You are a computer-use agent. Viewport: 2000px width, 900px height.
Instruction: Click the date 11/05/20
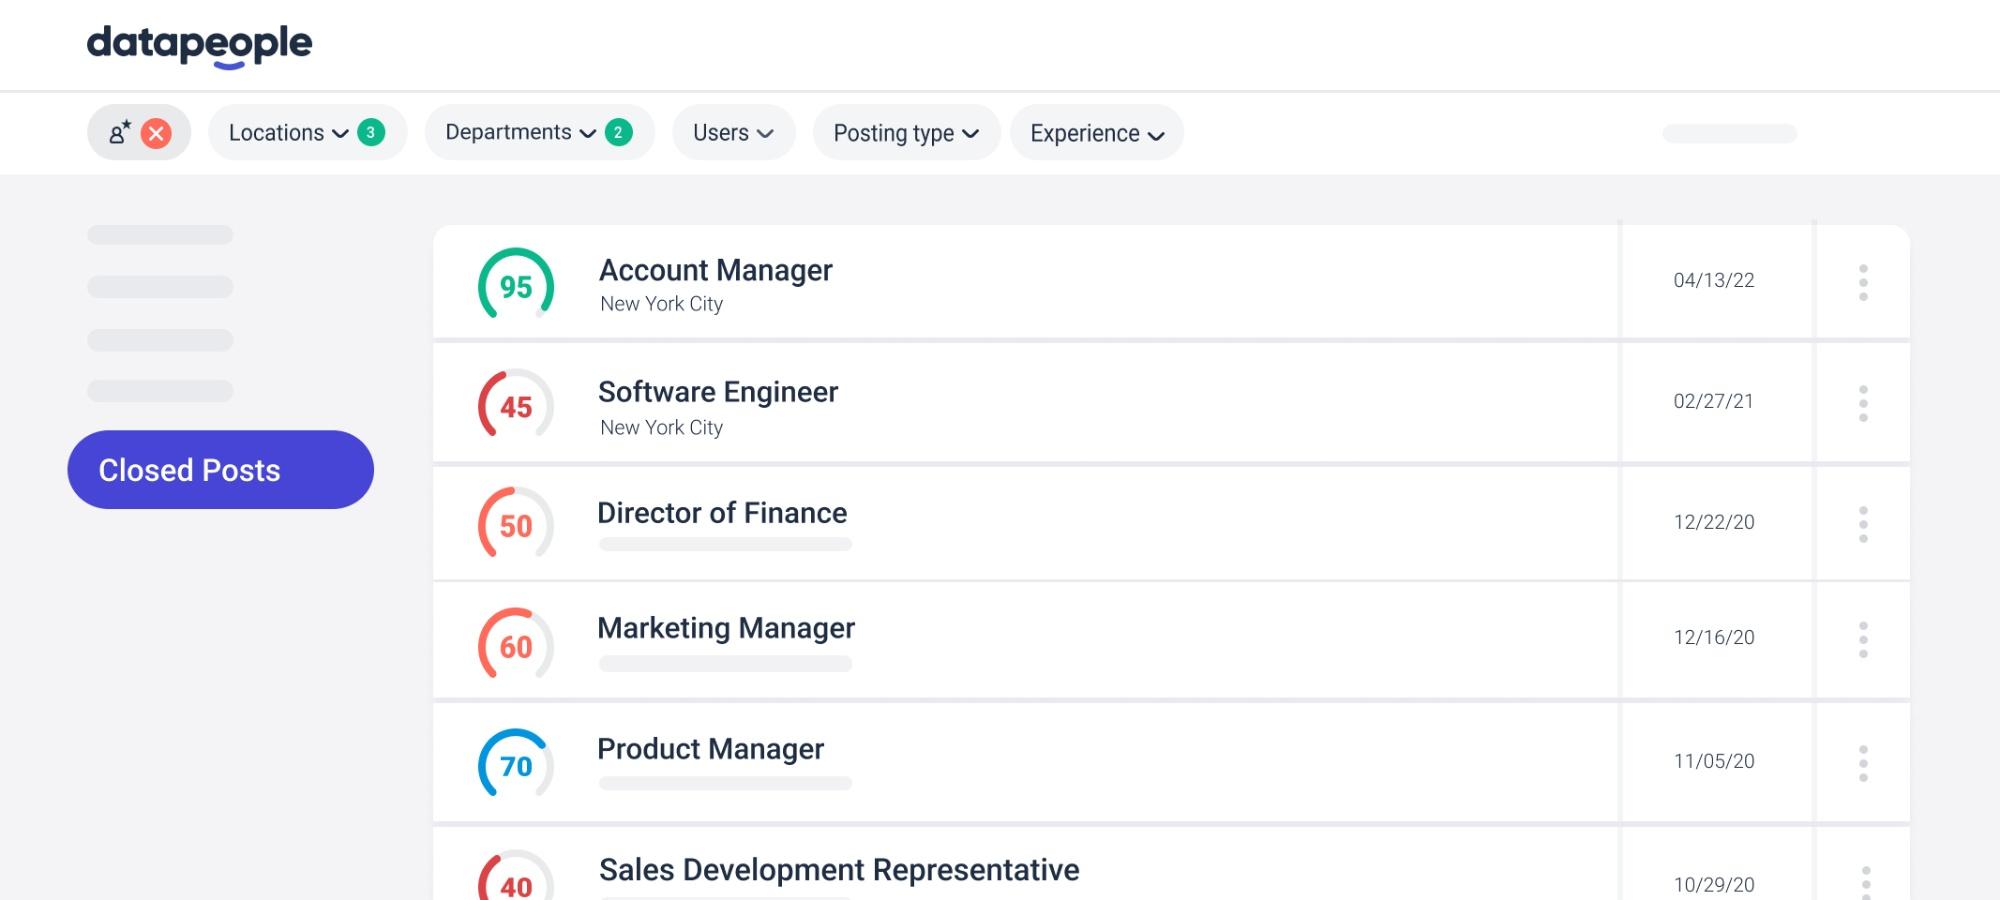pos(1714,761)
